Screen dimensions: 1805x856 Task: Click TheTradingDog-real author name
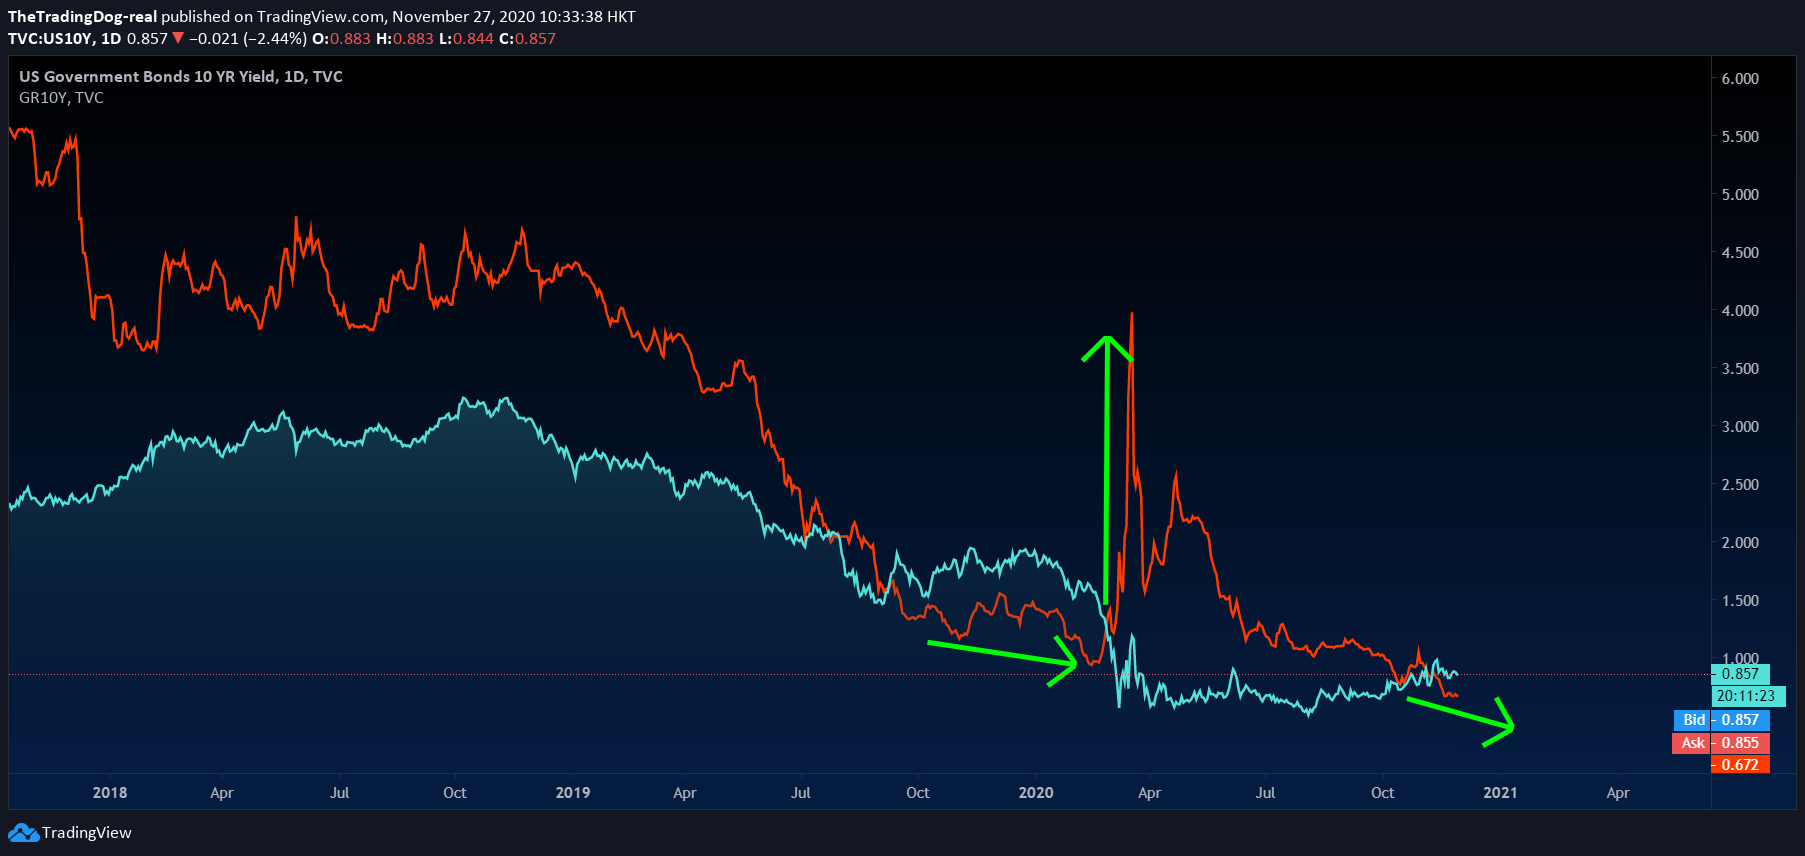82,16
